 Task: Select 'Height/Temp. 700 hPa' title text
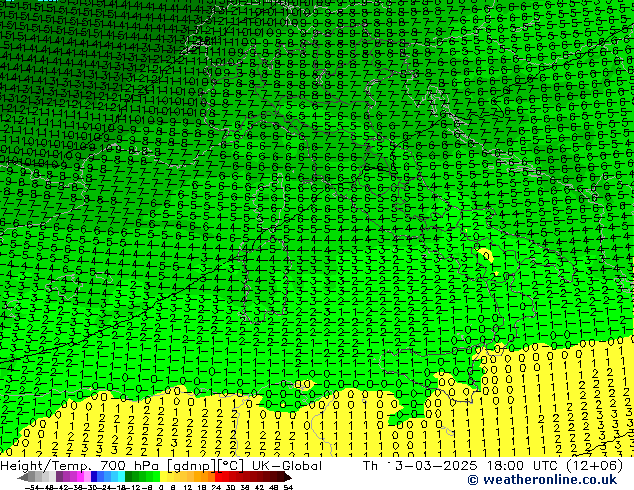79,466
